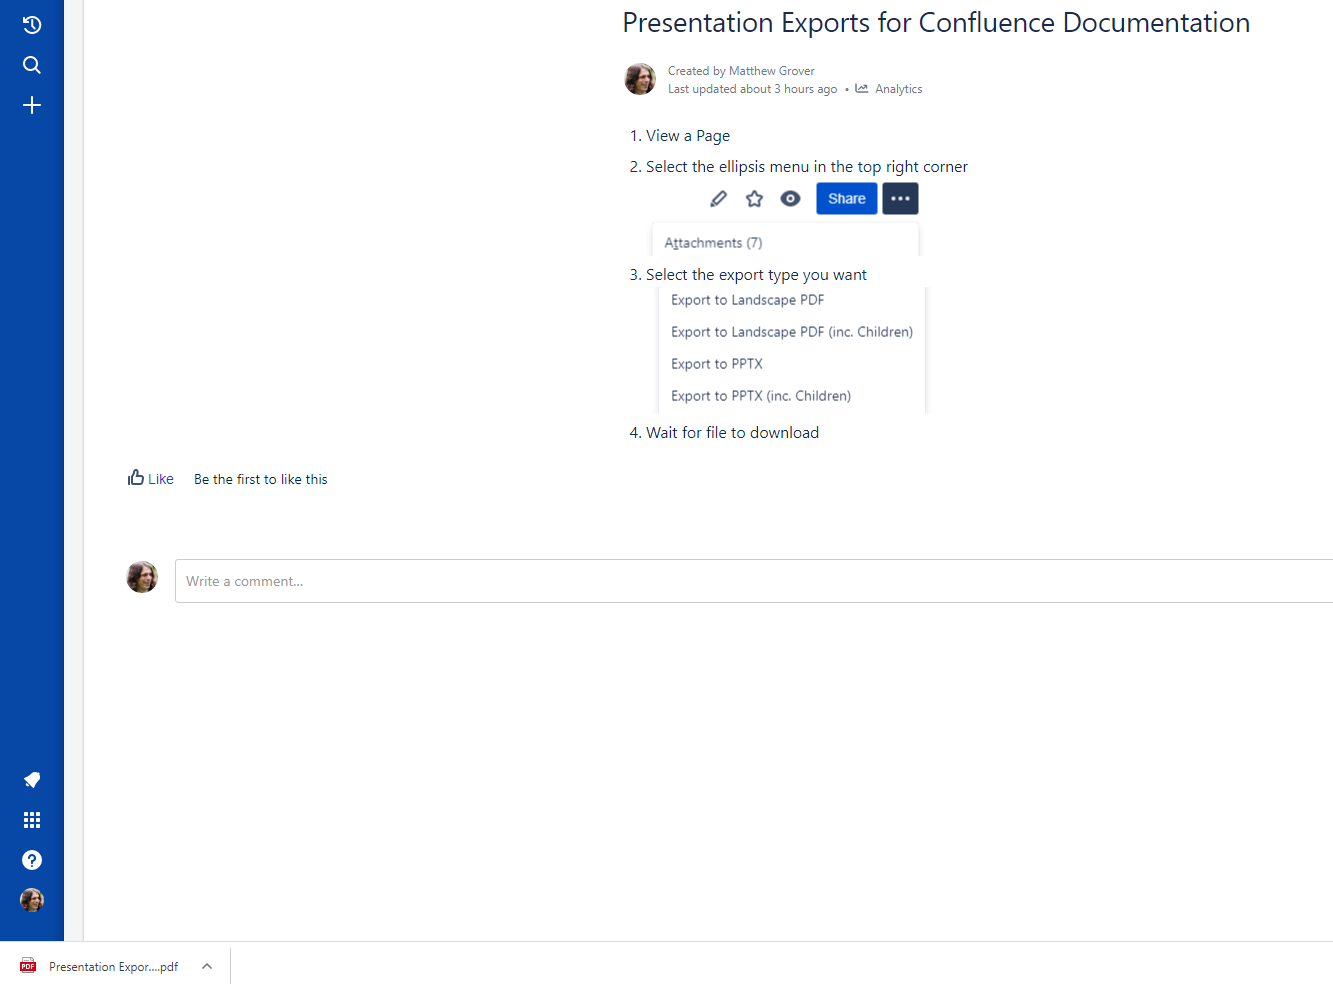1333x990 pixels.
Task: Open the help question mark icon
Action: (x=32, y=860)
